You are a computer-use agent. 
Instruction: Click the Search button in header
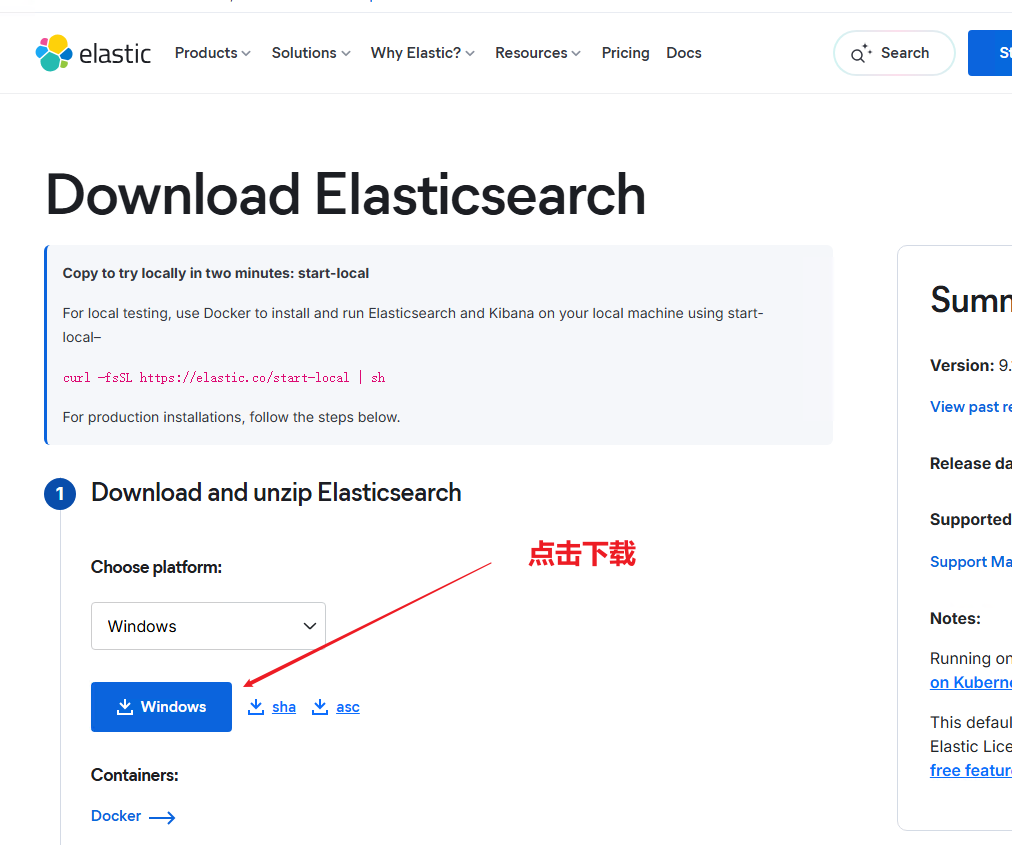point(894,53)
